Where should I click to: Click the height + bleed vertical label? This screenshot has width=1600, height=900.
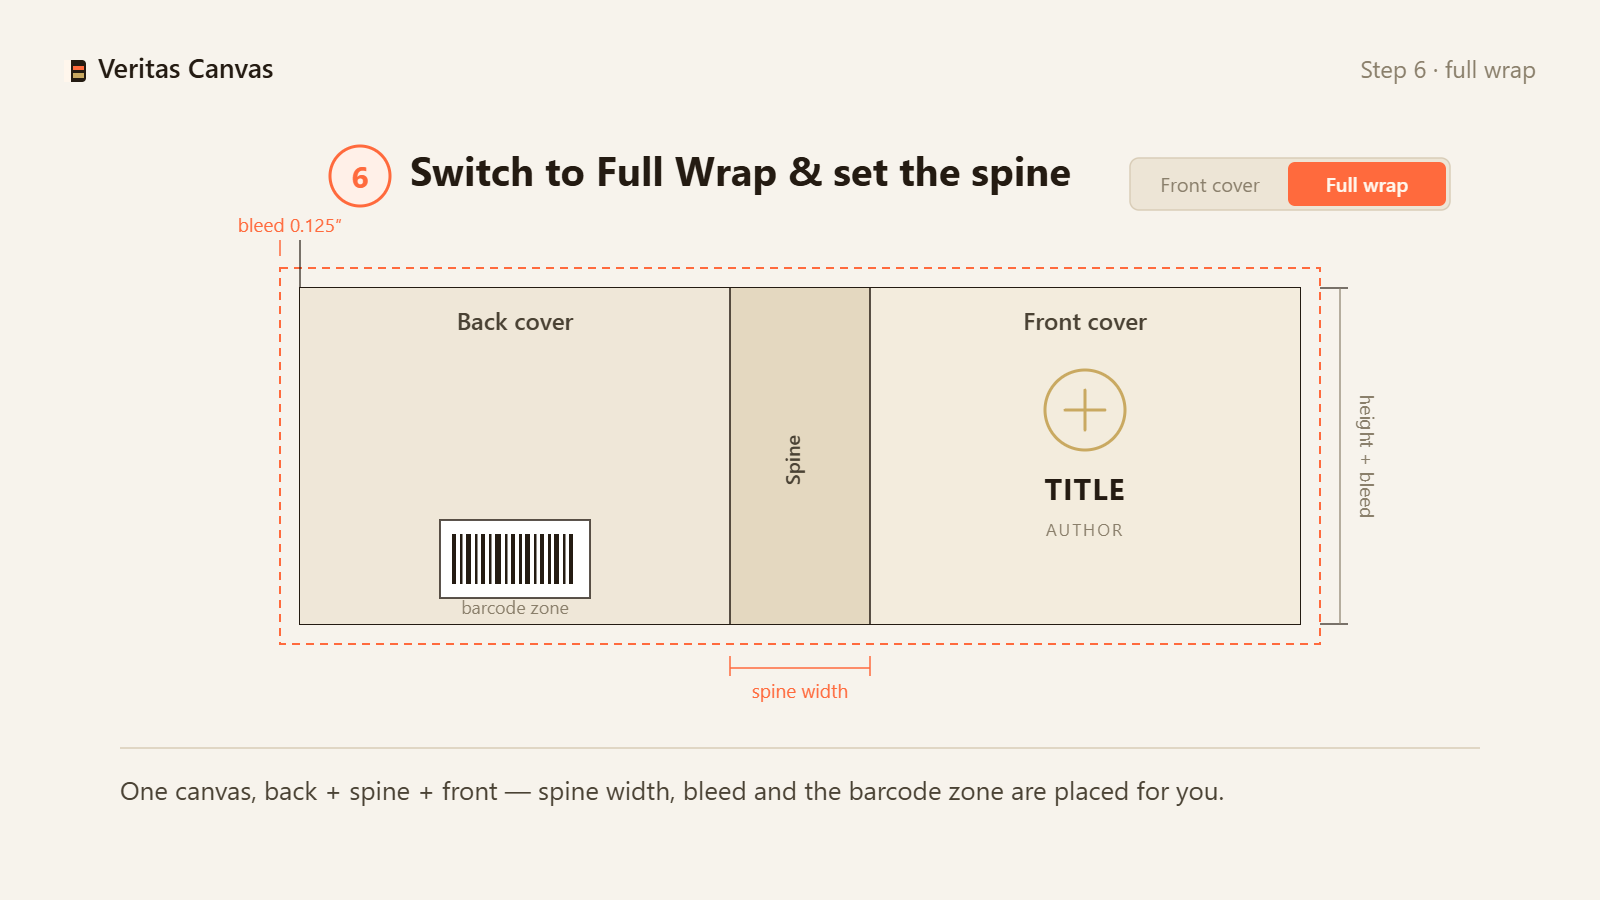[x=1366, y=456]
